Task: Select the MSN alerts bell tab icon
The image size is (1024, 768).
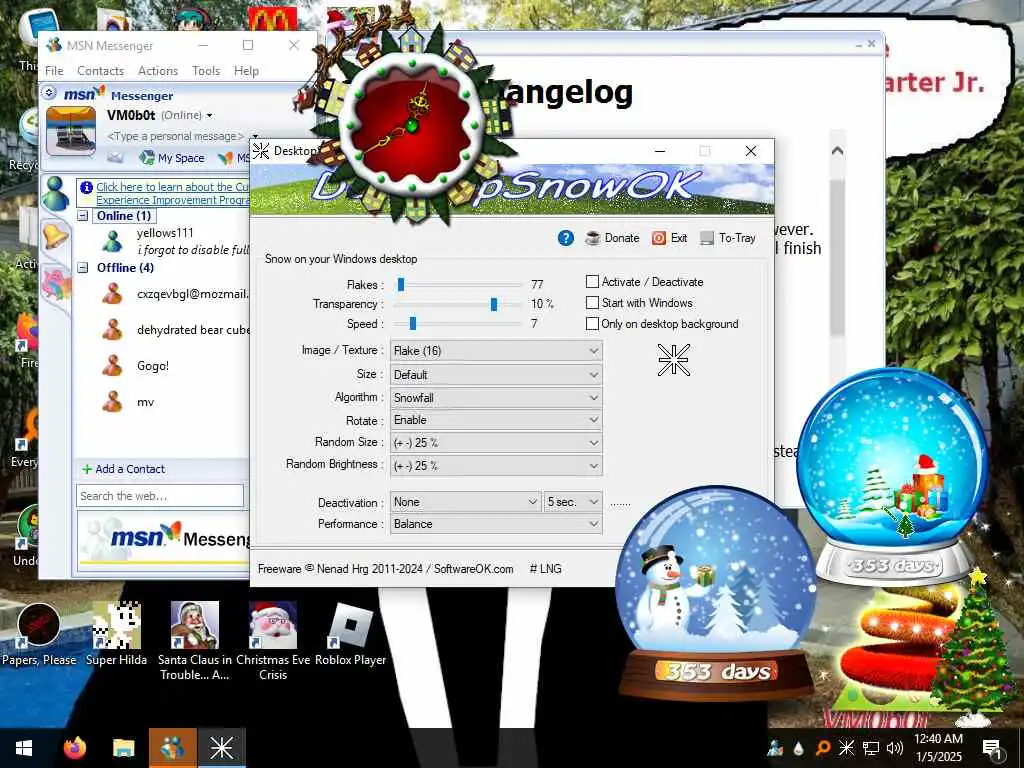Action: point(55,235)
